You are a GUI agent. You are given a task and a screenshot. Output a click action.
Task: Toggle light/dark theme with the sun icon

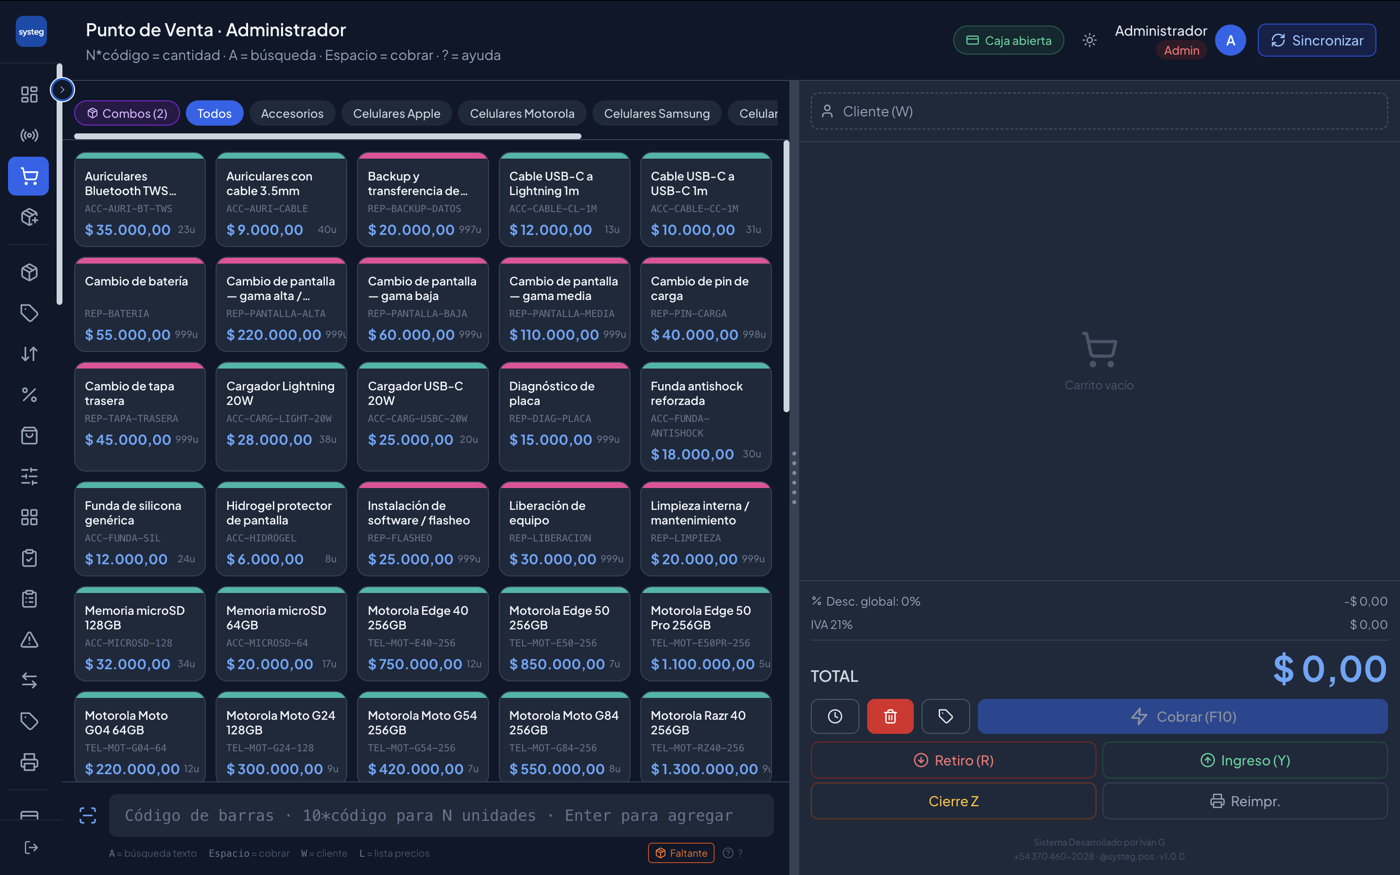tap(1090, 40)
